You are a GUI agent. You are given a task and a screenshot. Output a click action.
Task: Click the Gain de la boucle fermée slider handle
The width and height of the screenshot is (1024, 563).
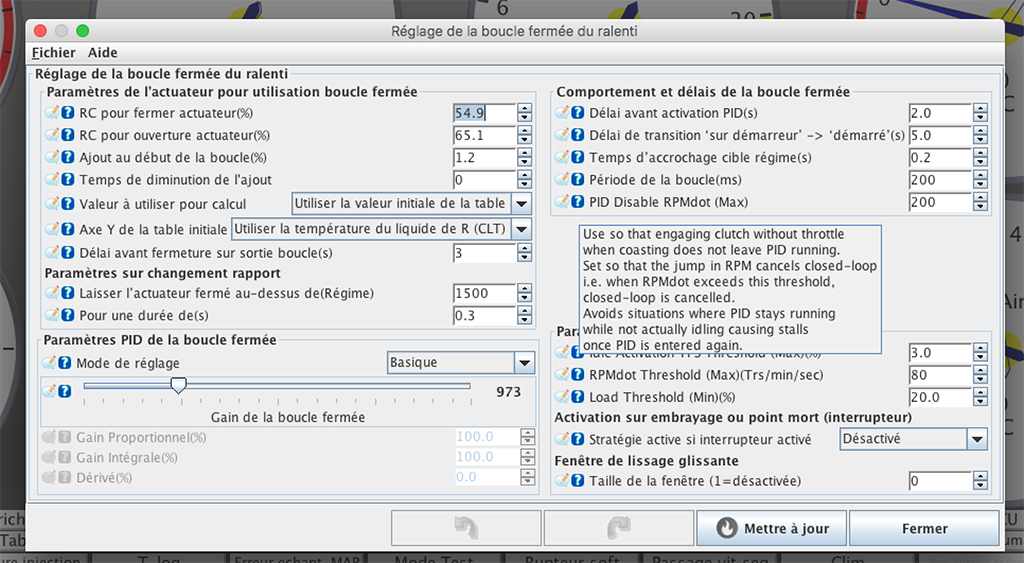coord(178,385)
